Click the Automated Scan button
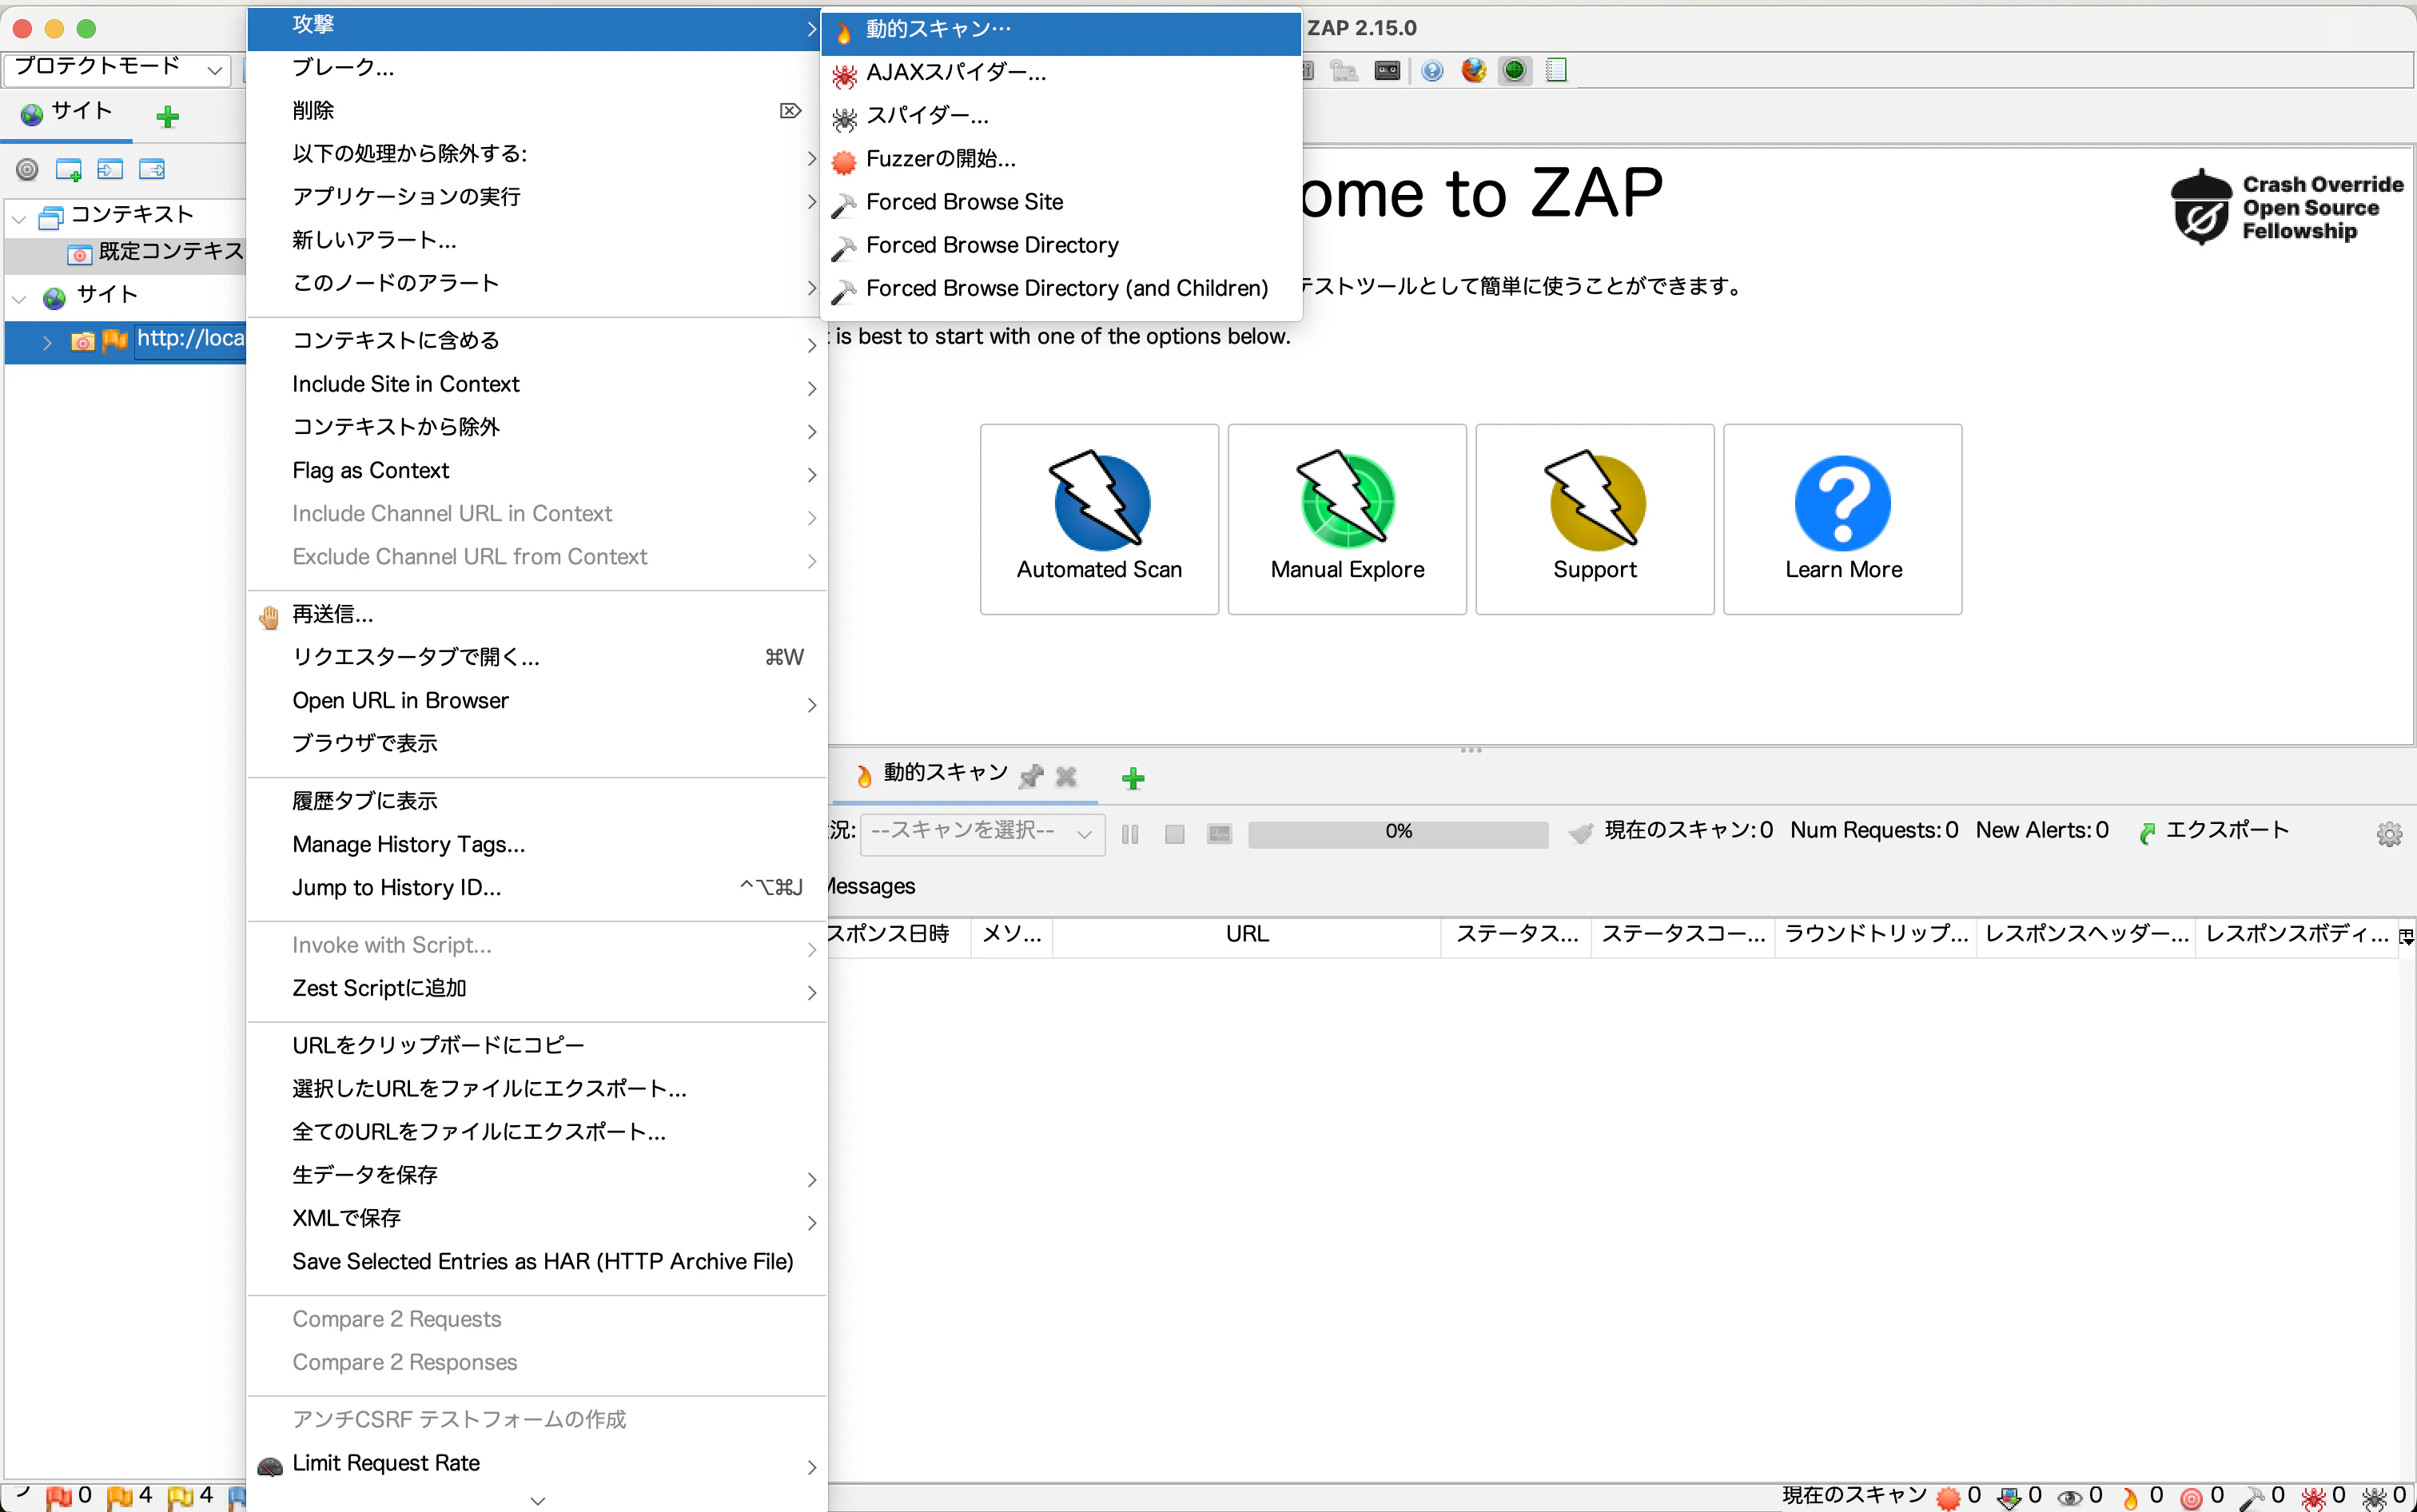2417x1512 pixels. [x=1098, y=518]
